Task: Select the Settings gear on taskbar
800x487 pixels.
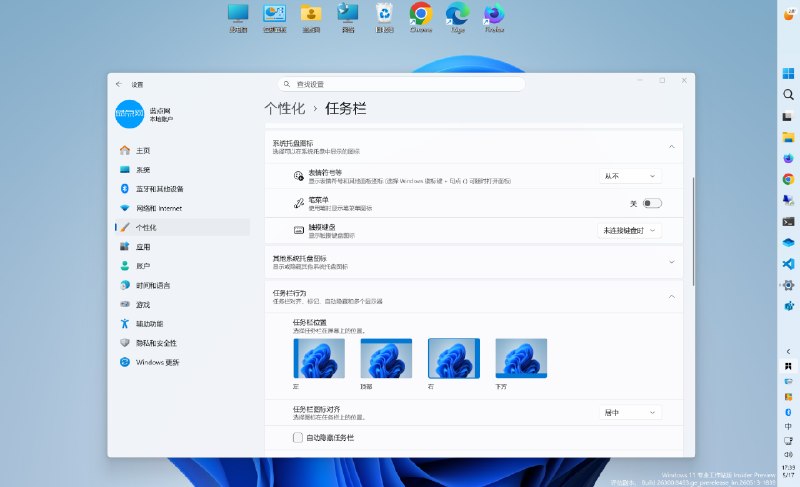Action: point(788,285)
